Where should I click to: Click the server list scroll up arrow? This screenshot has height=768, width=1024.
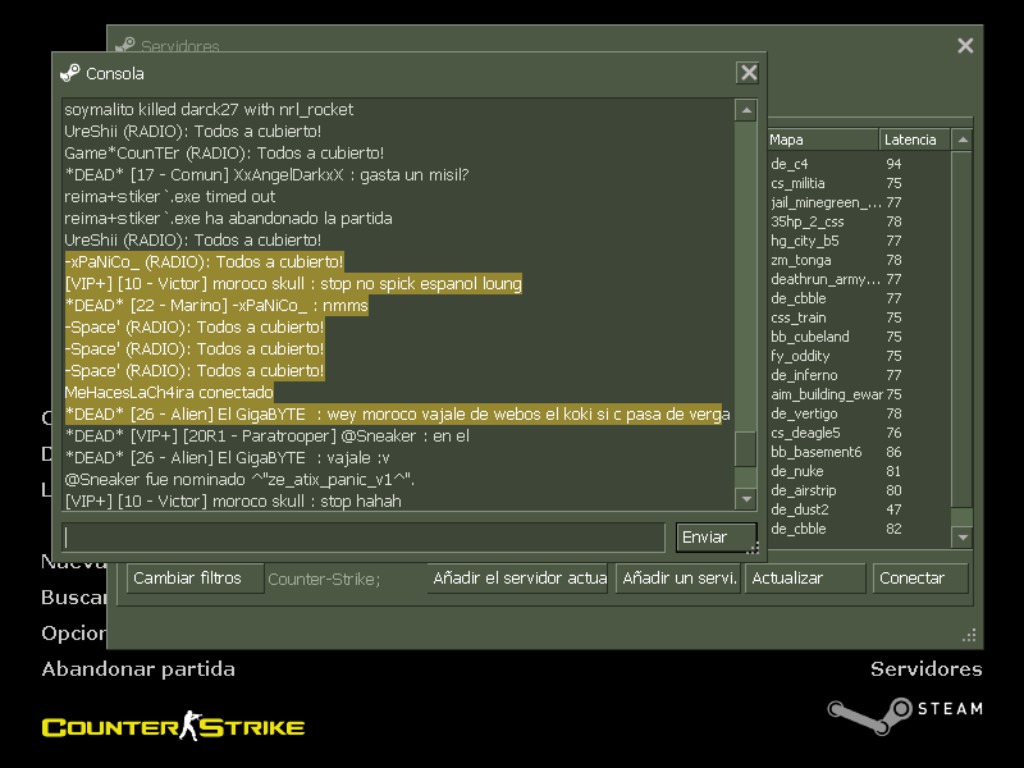[962, 140]
